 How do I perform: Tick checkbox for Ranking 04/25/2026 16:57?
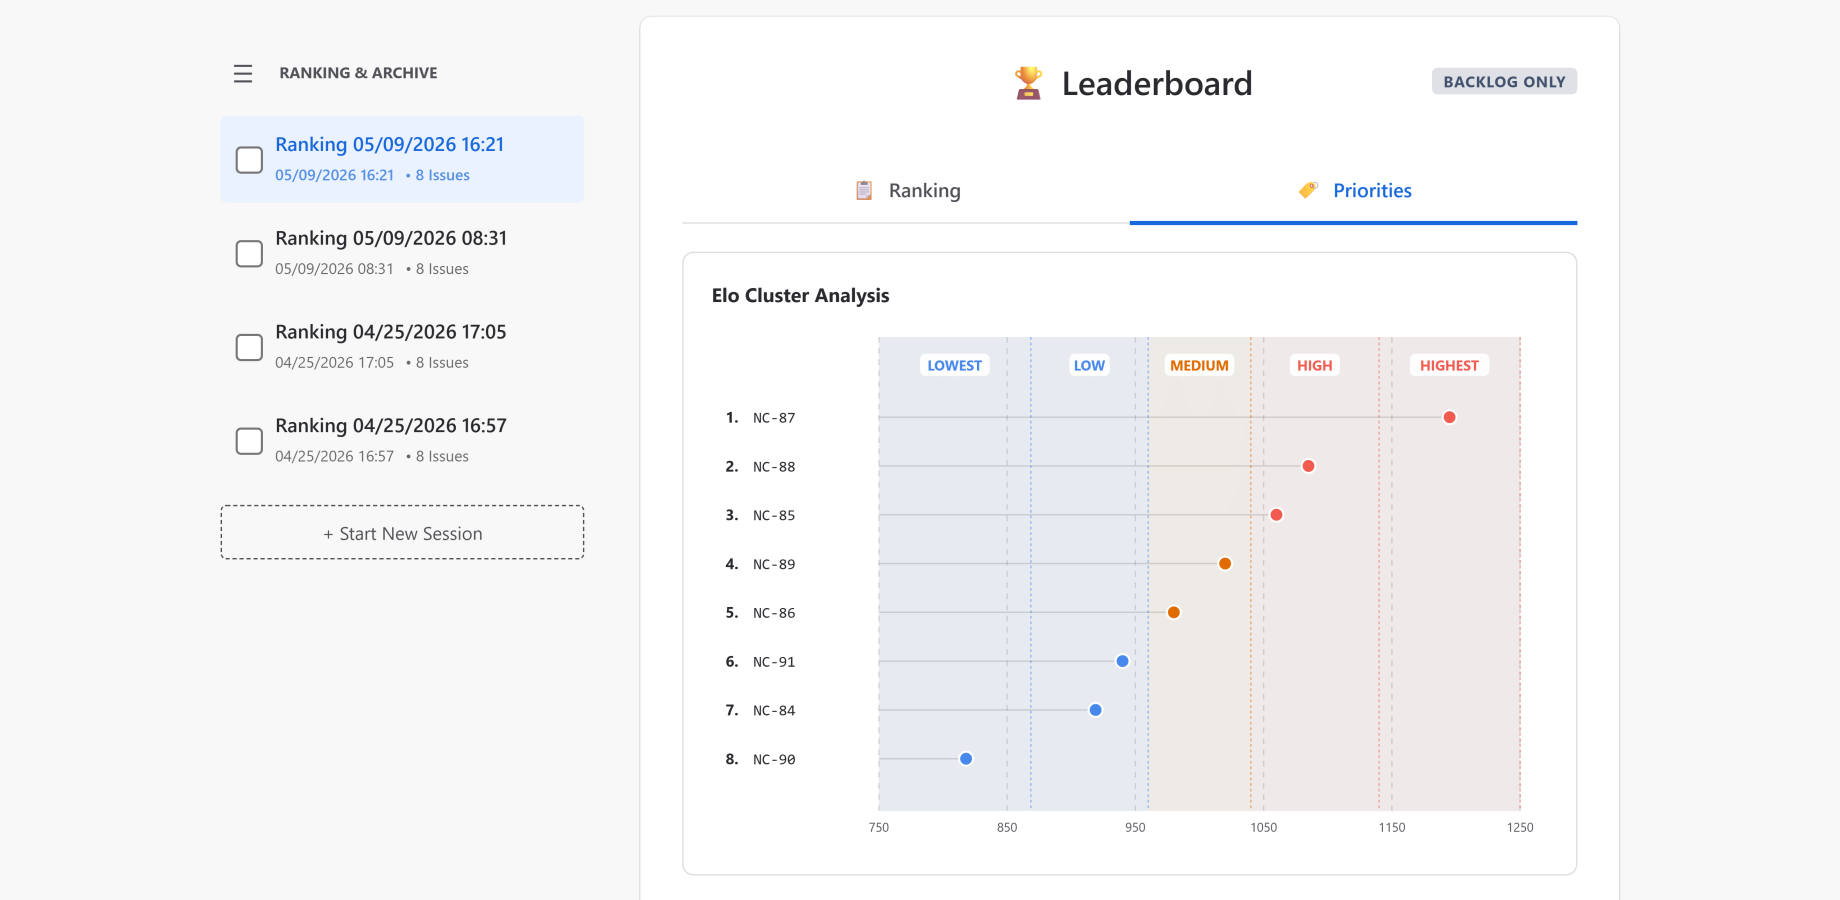coord(249,441)
